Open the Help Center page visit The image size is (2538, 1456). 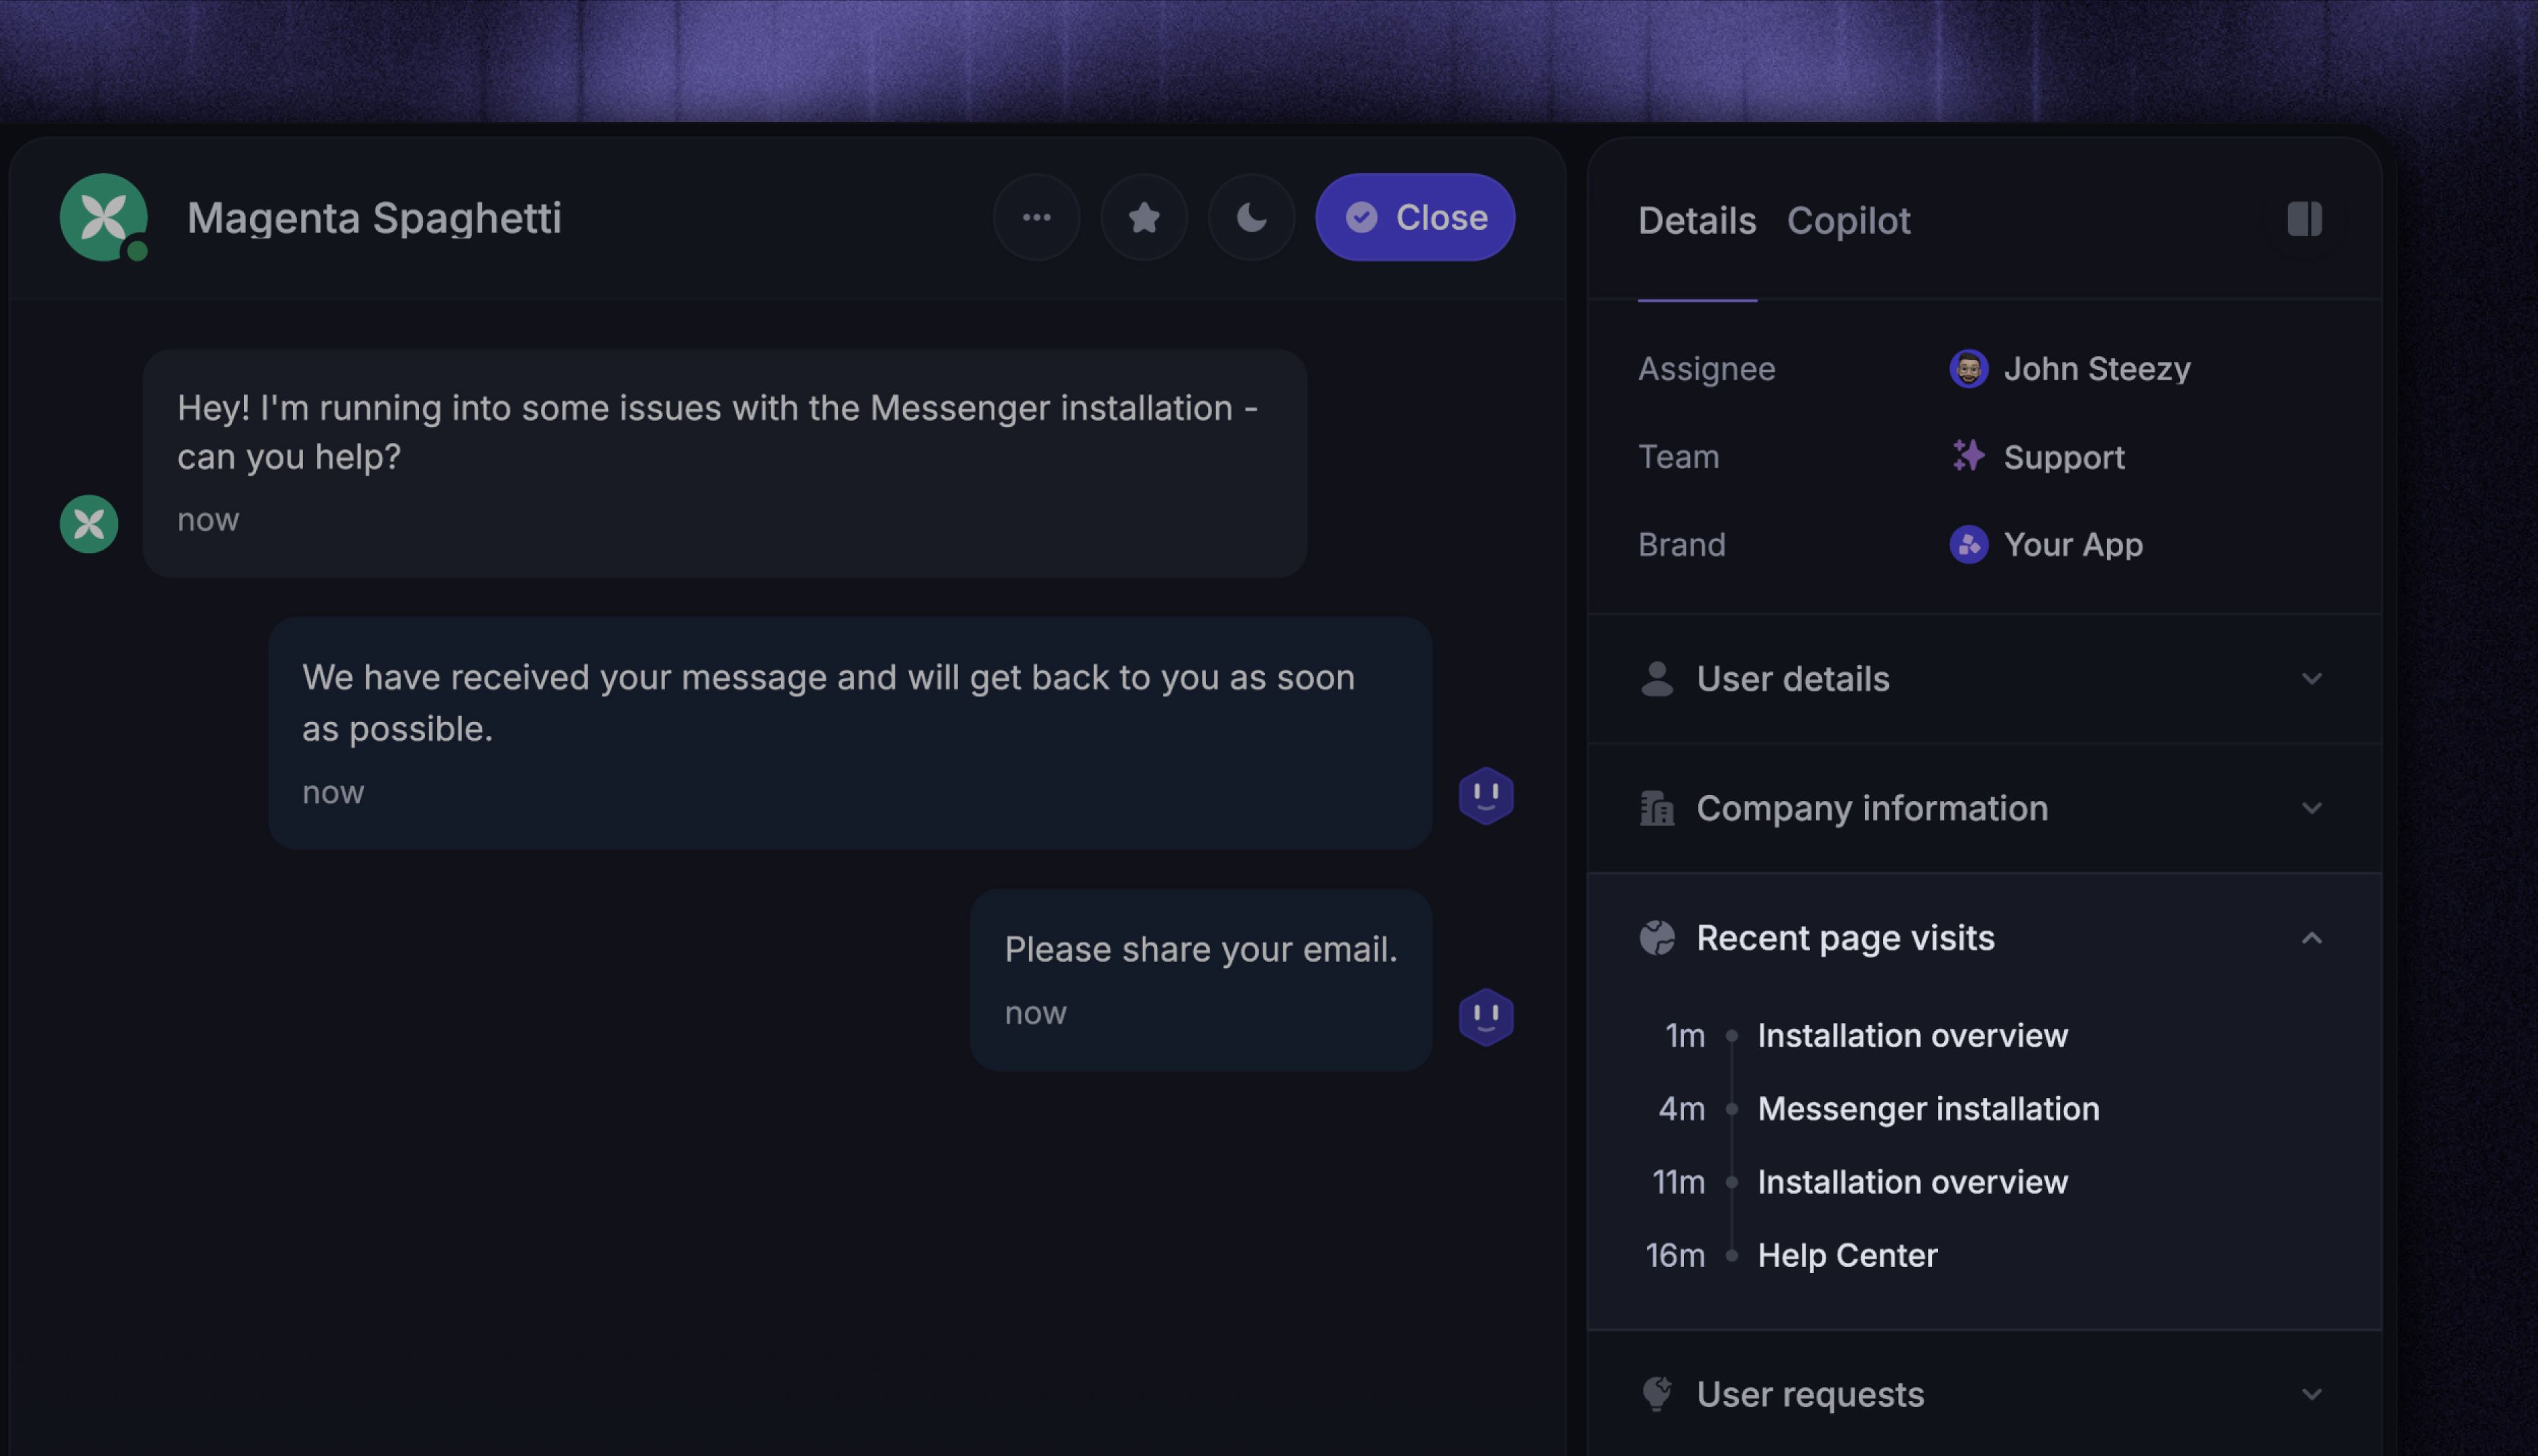point(1847,1255)
